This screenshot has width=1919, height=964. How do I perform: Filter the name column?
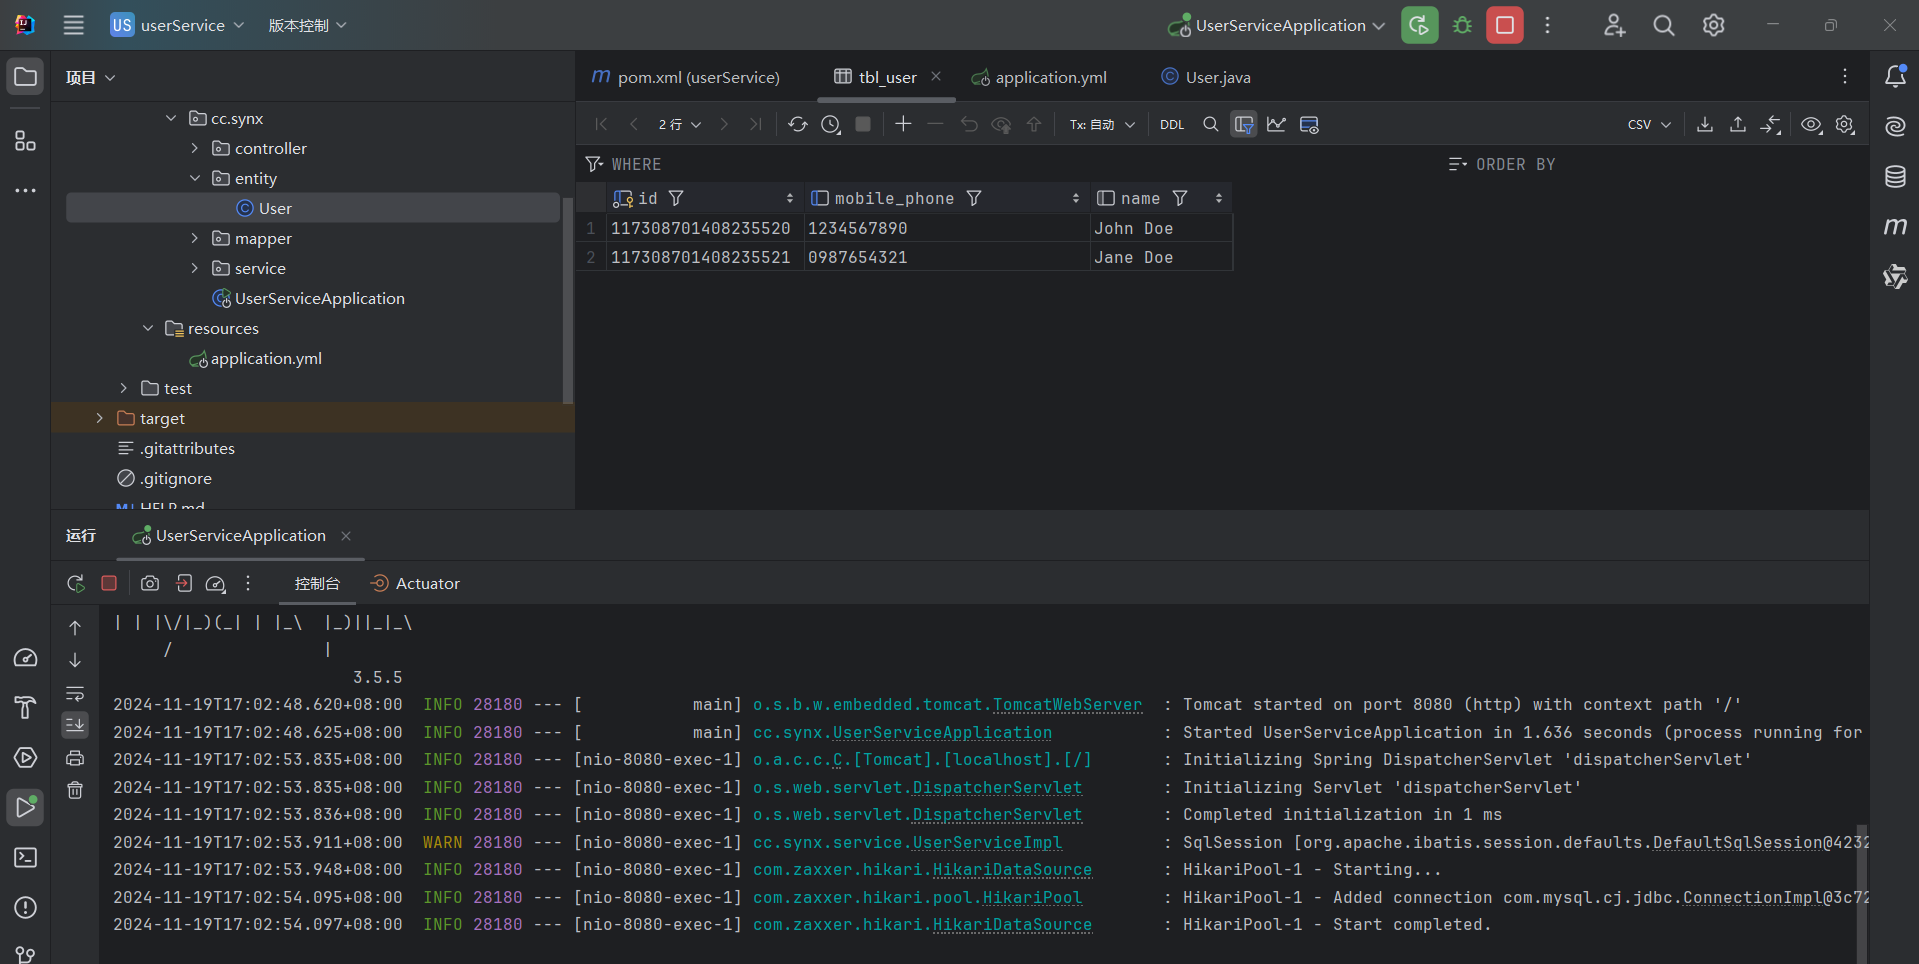[1180, 198]
